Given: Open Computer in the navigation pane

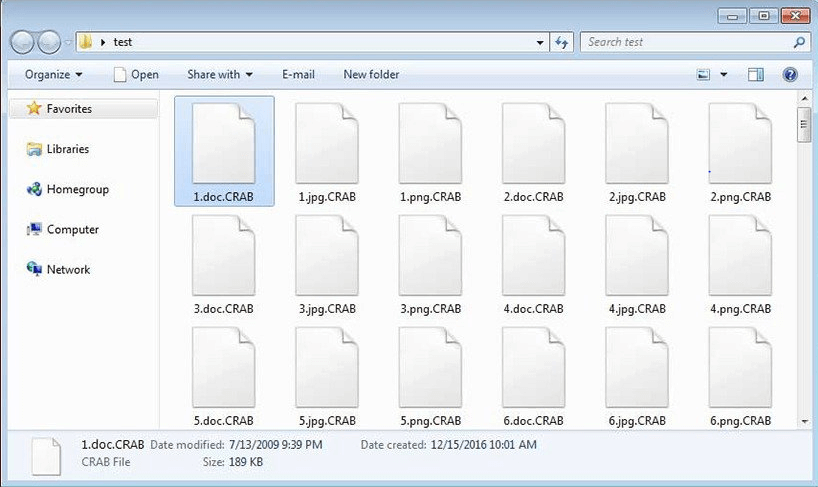Looking at the screenshot, I should 72,229.
